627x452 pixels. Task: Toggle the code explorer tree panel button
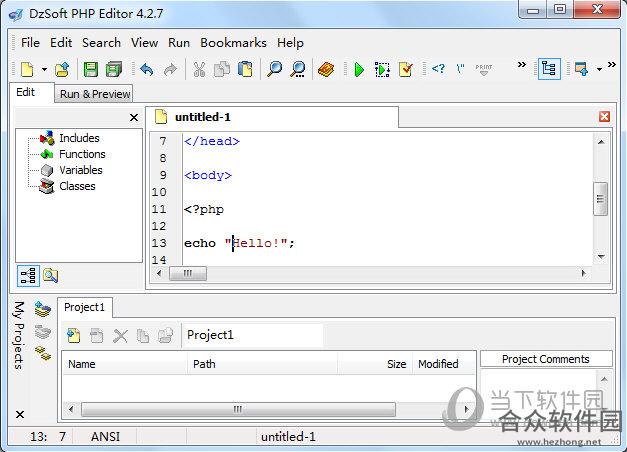[549, 69]
